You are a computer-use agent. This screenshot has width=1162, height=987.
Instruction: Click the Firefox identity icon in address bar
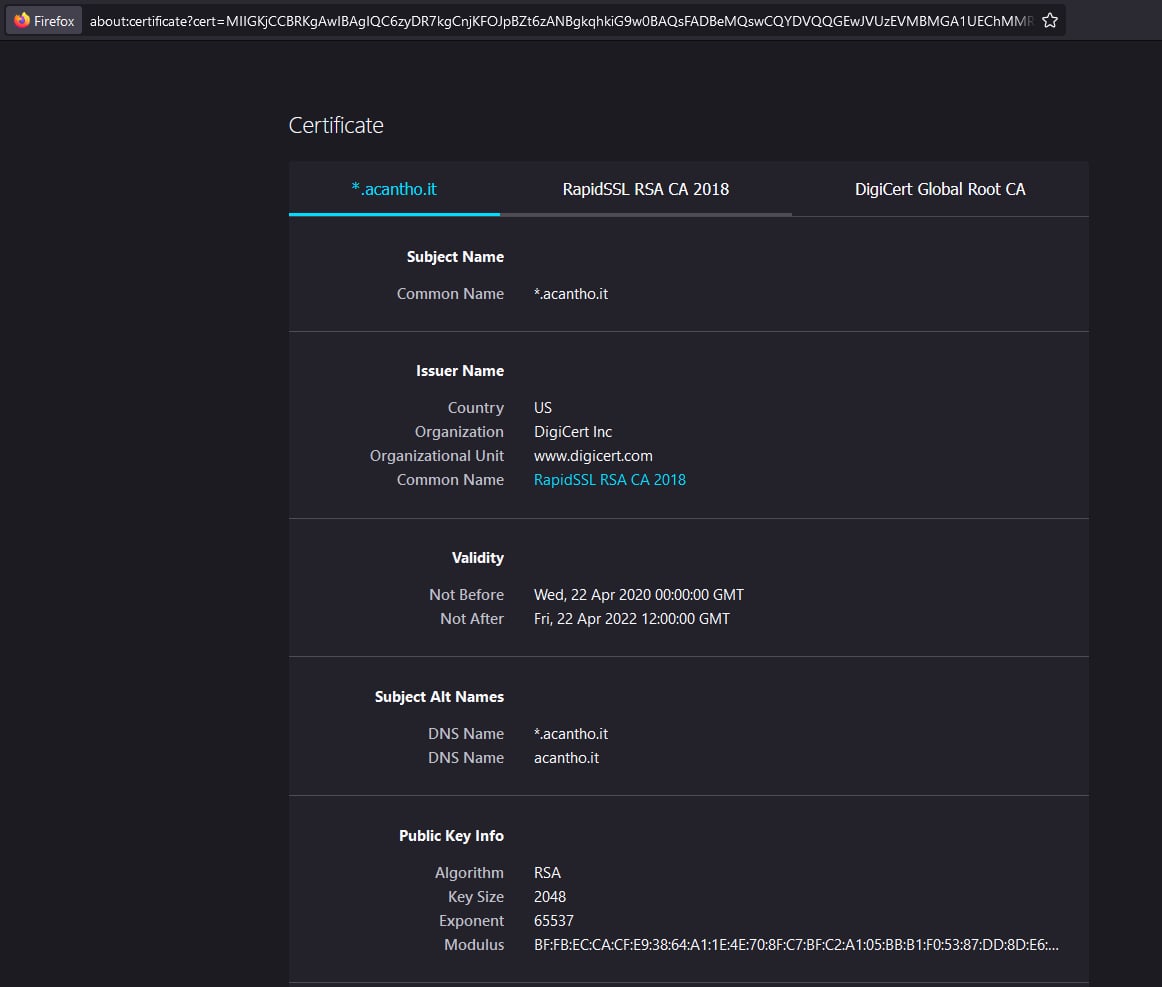44,21
